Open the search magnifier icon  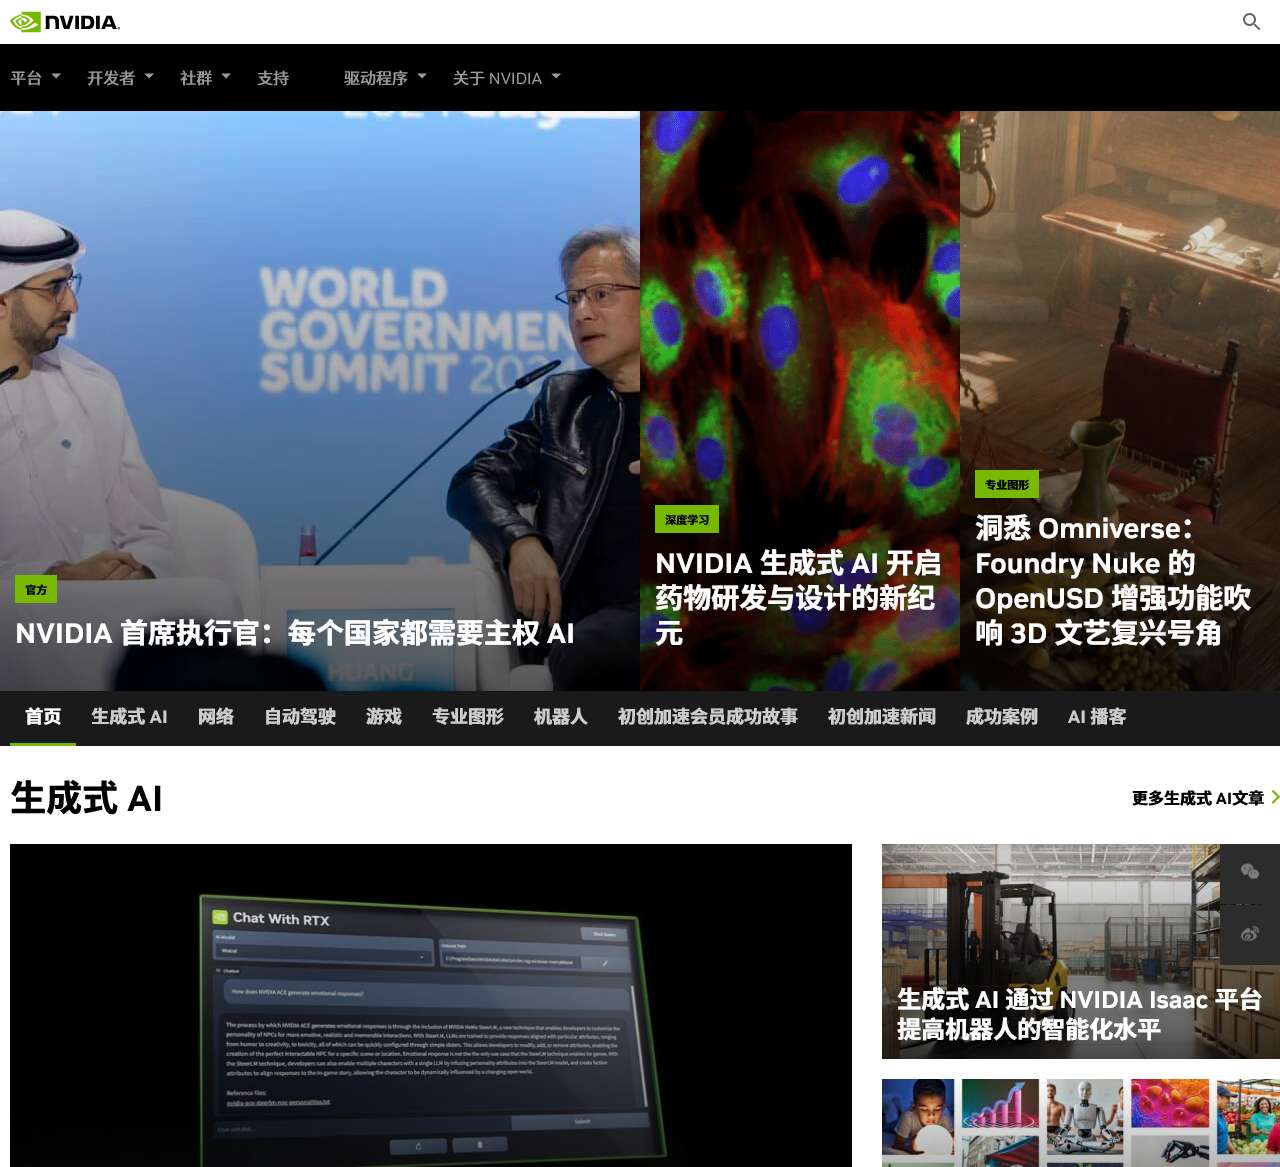click(1251, 22)
